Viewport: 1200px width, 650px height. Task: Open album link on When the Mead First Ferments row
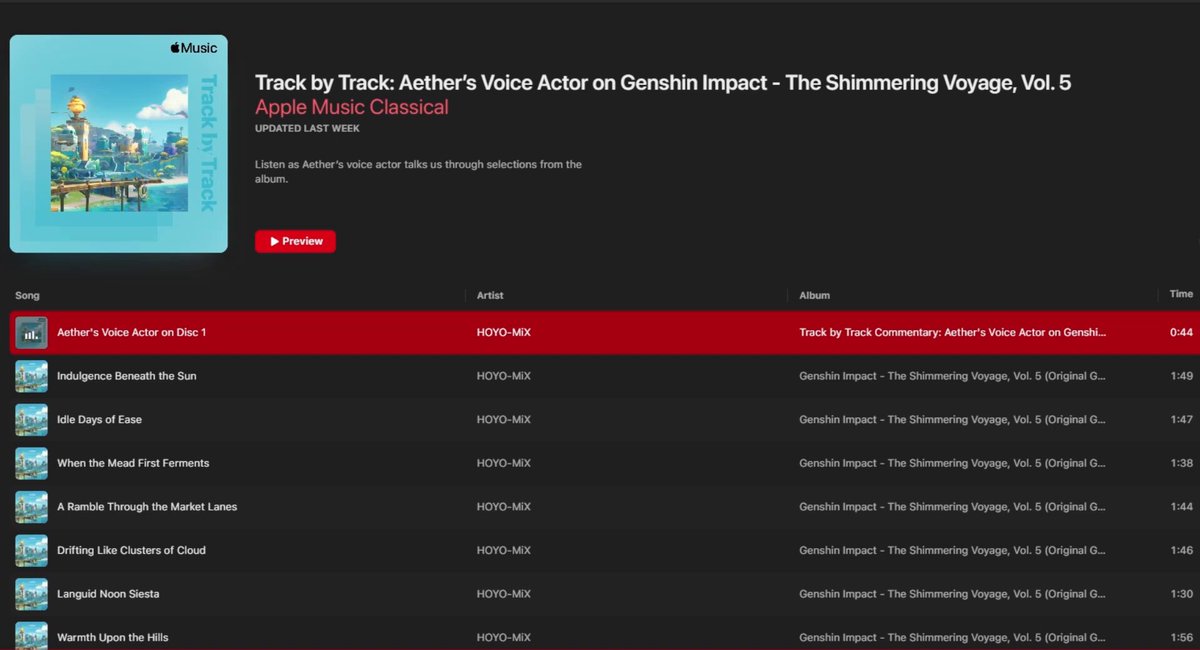[952, 463]
